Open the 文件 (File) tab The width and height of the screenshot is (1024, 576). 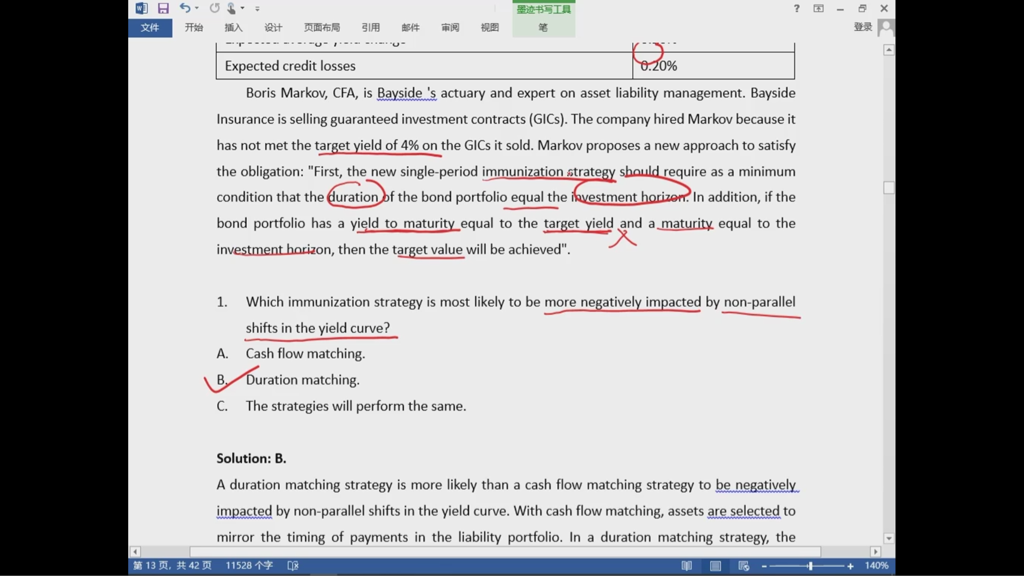tap(150, 27)
